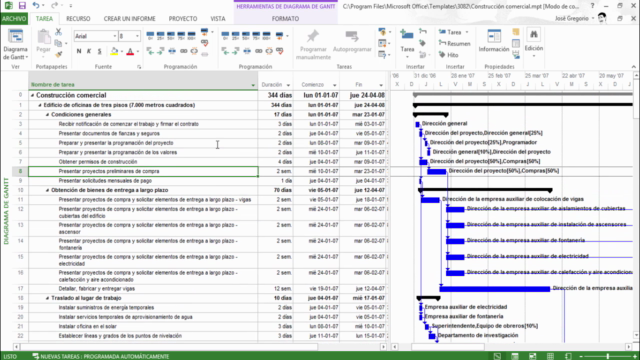Switch to the PROYECTO tab
The image size is (640, 360).
tap(183, 19)
